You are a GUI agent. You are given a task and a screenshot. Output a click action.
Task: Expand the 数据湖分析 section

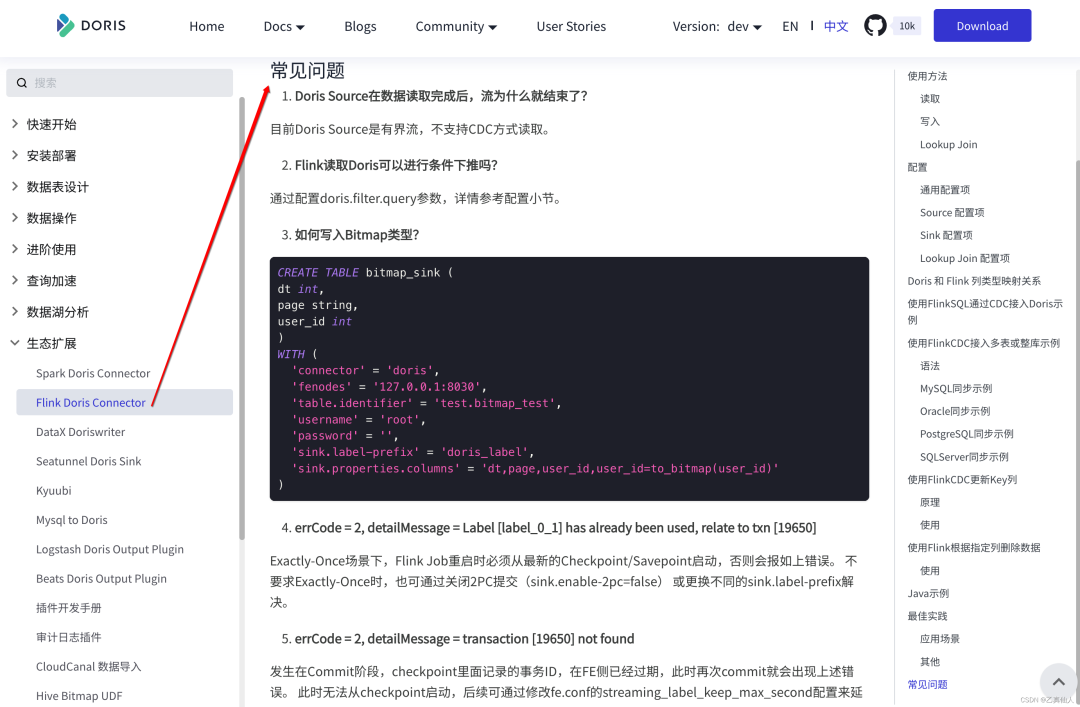coord(58,311)
